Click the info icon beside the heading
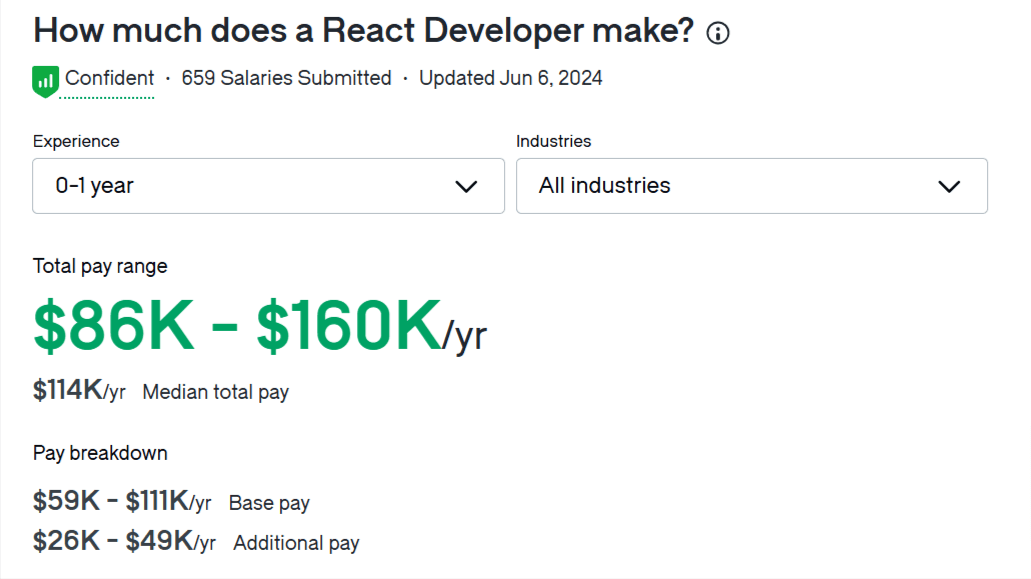Screen dimensions: 1031x579 coord(716,32)
